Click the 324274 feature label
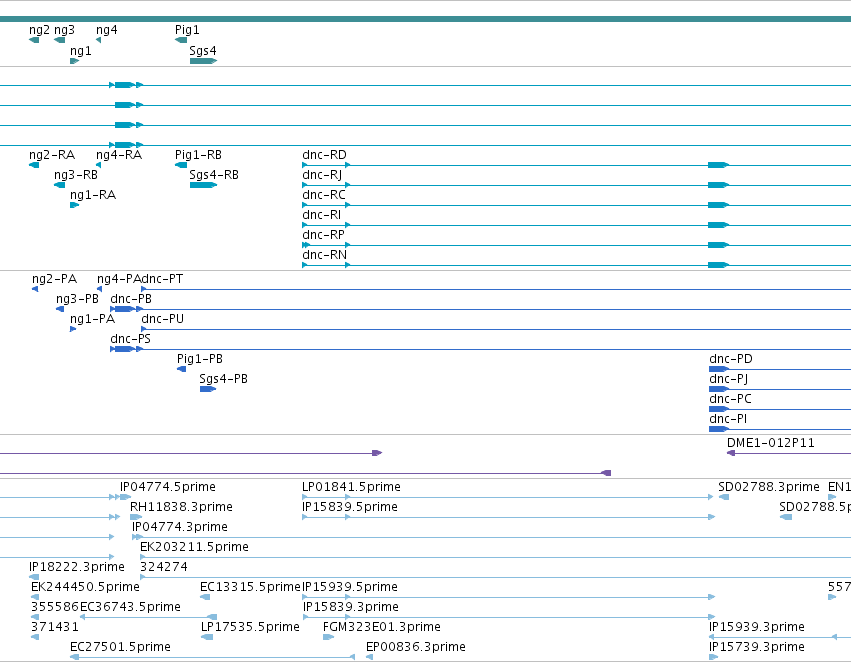851x662 pixels. pos(163,568)
